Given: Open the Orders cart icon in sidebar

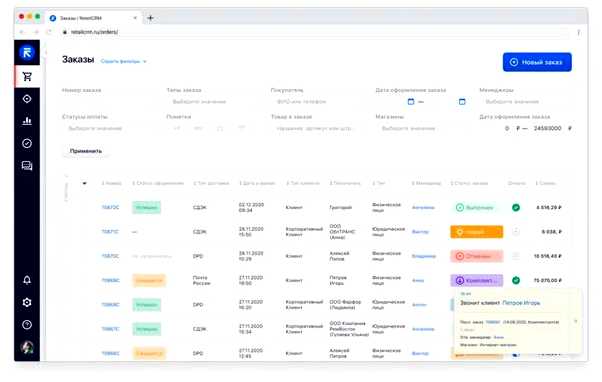Looking at the screenshot, I should tap(27, 76).
